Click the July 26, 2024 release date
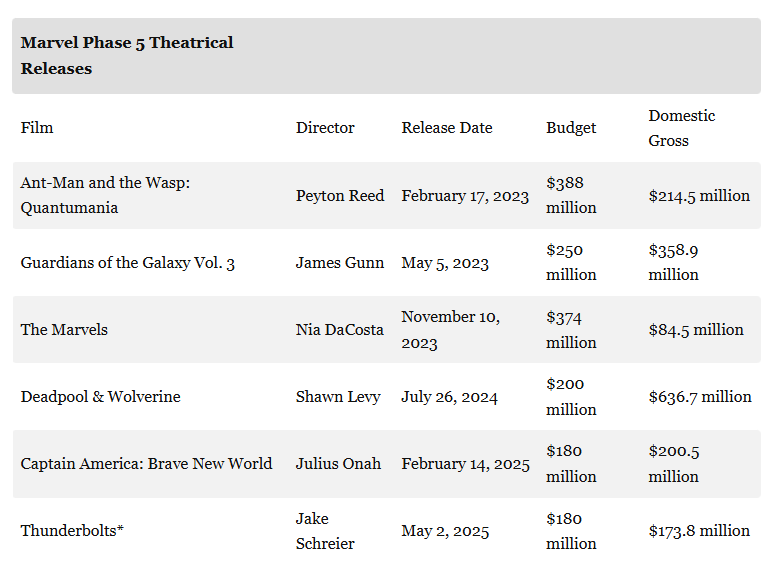Viewport: 777px width, 575px height. (451, 397)
